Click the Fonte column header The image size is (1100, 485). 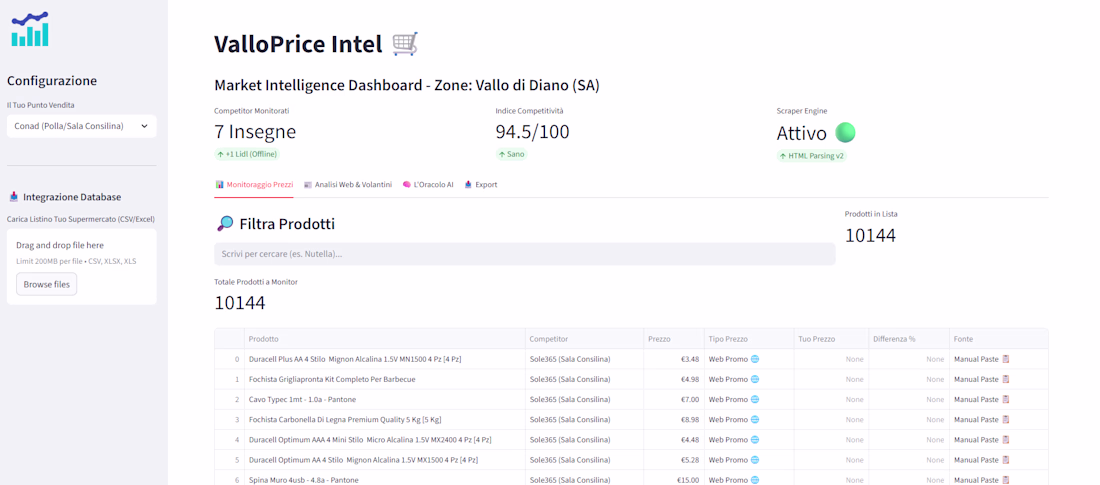click(x=998, y=339)
